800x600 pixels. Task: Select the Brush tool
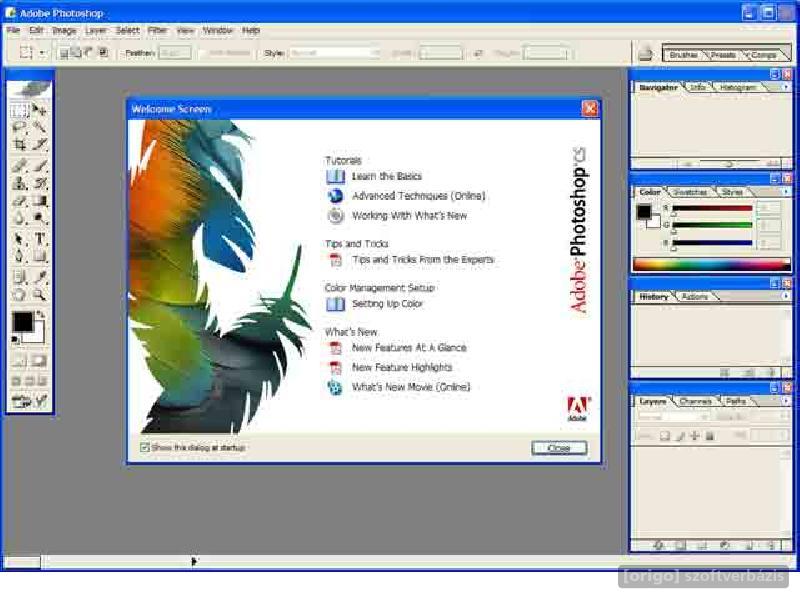(x=39, y=165)
